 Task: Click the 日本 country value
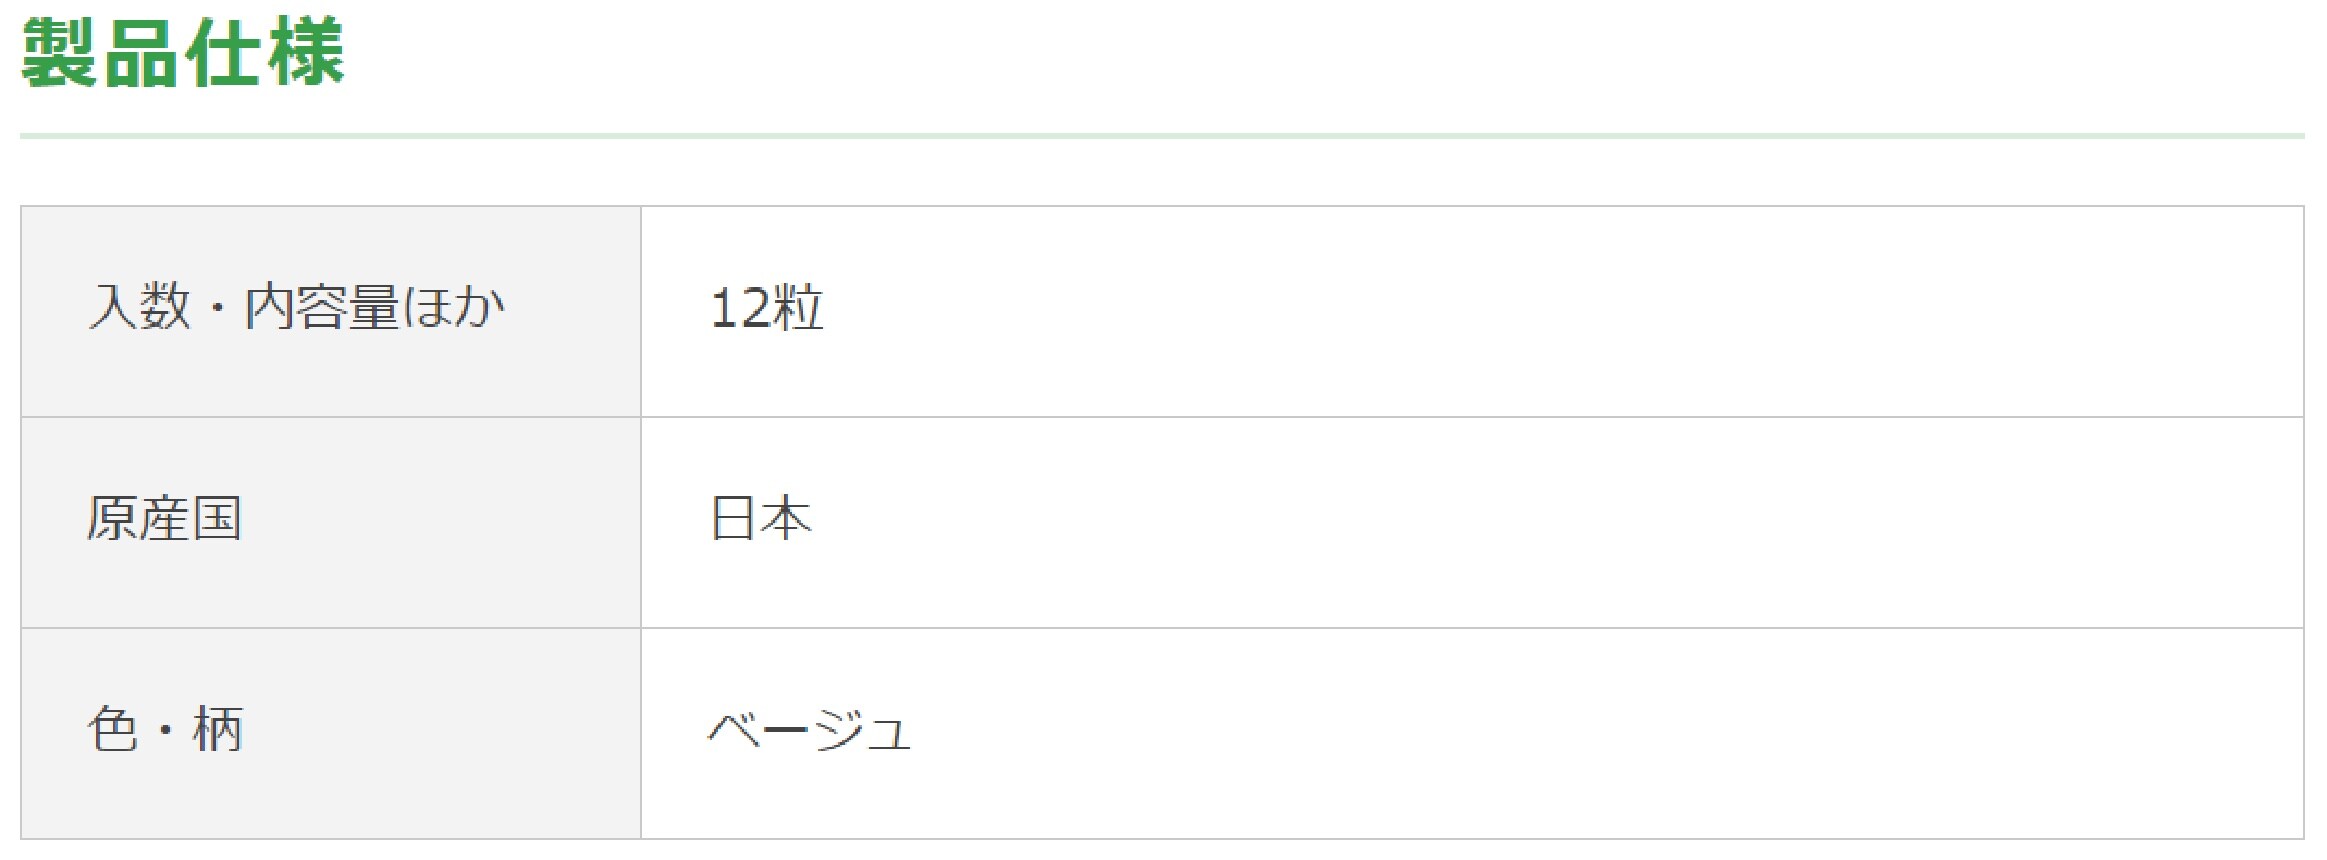click(x=761, y=519)
